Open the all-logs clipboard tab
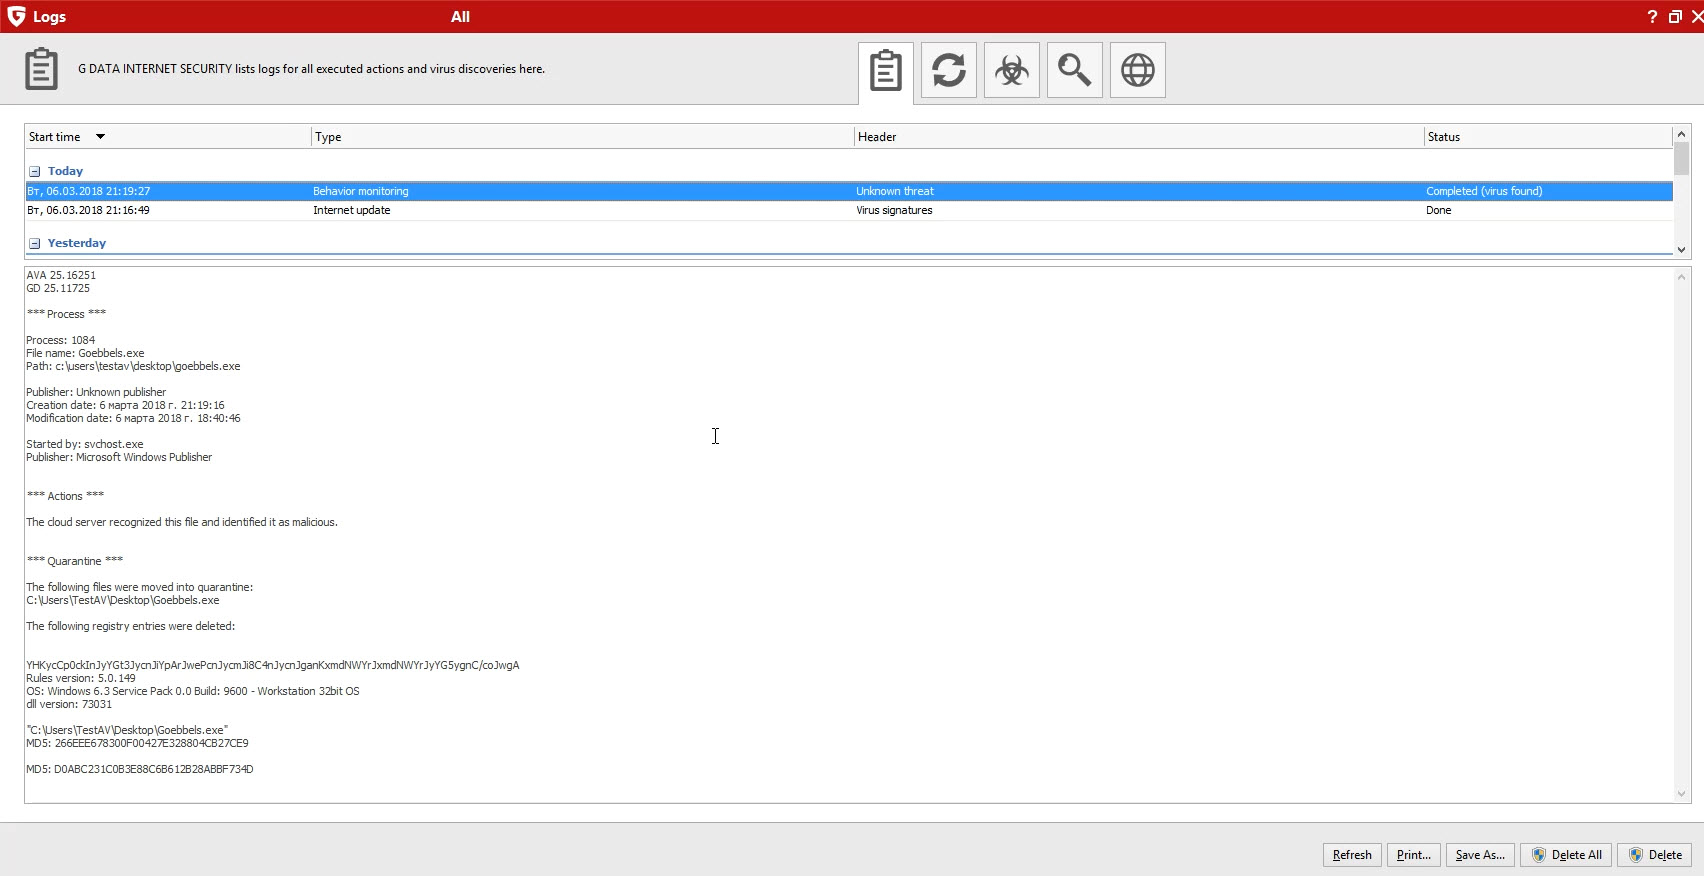Screen dimensions: 1704x876 click(886, 71)
